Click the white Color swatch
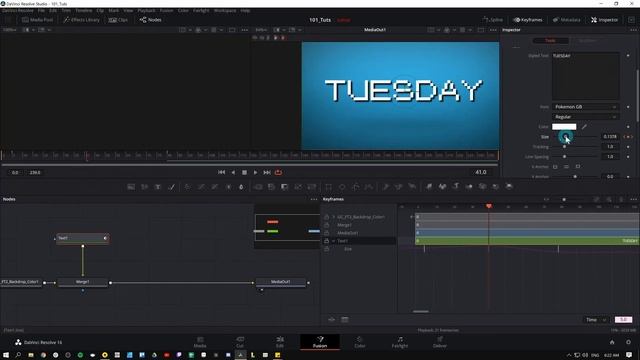 point(564,127)
